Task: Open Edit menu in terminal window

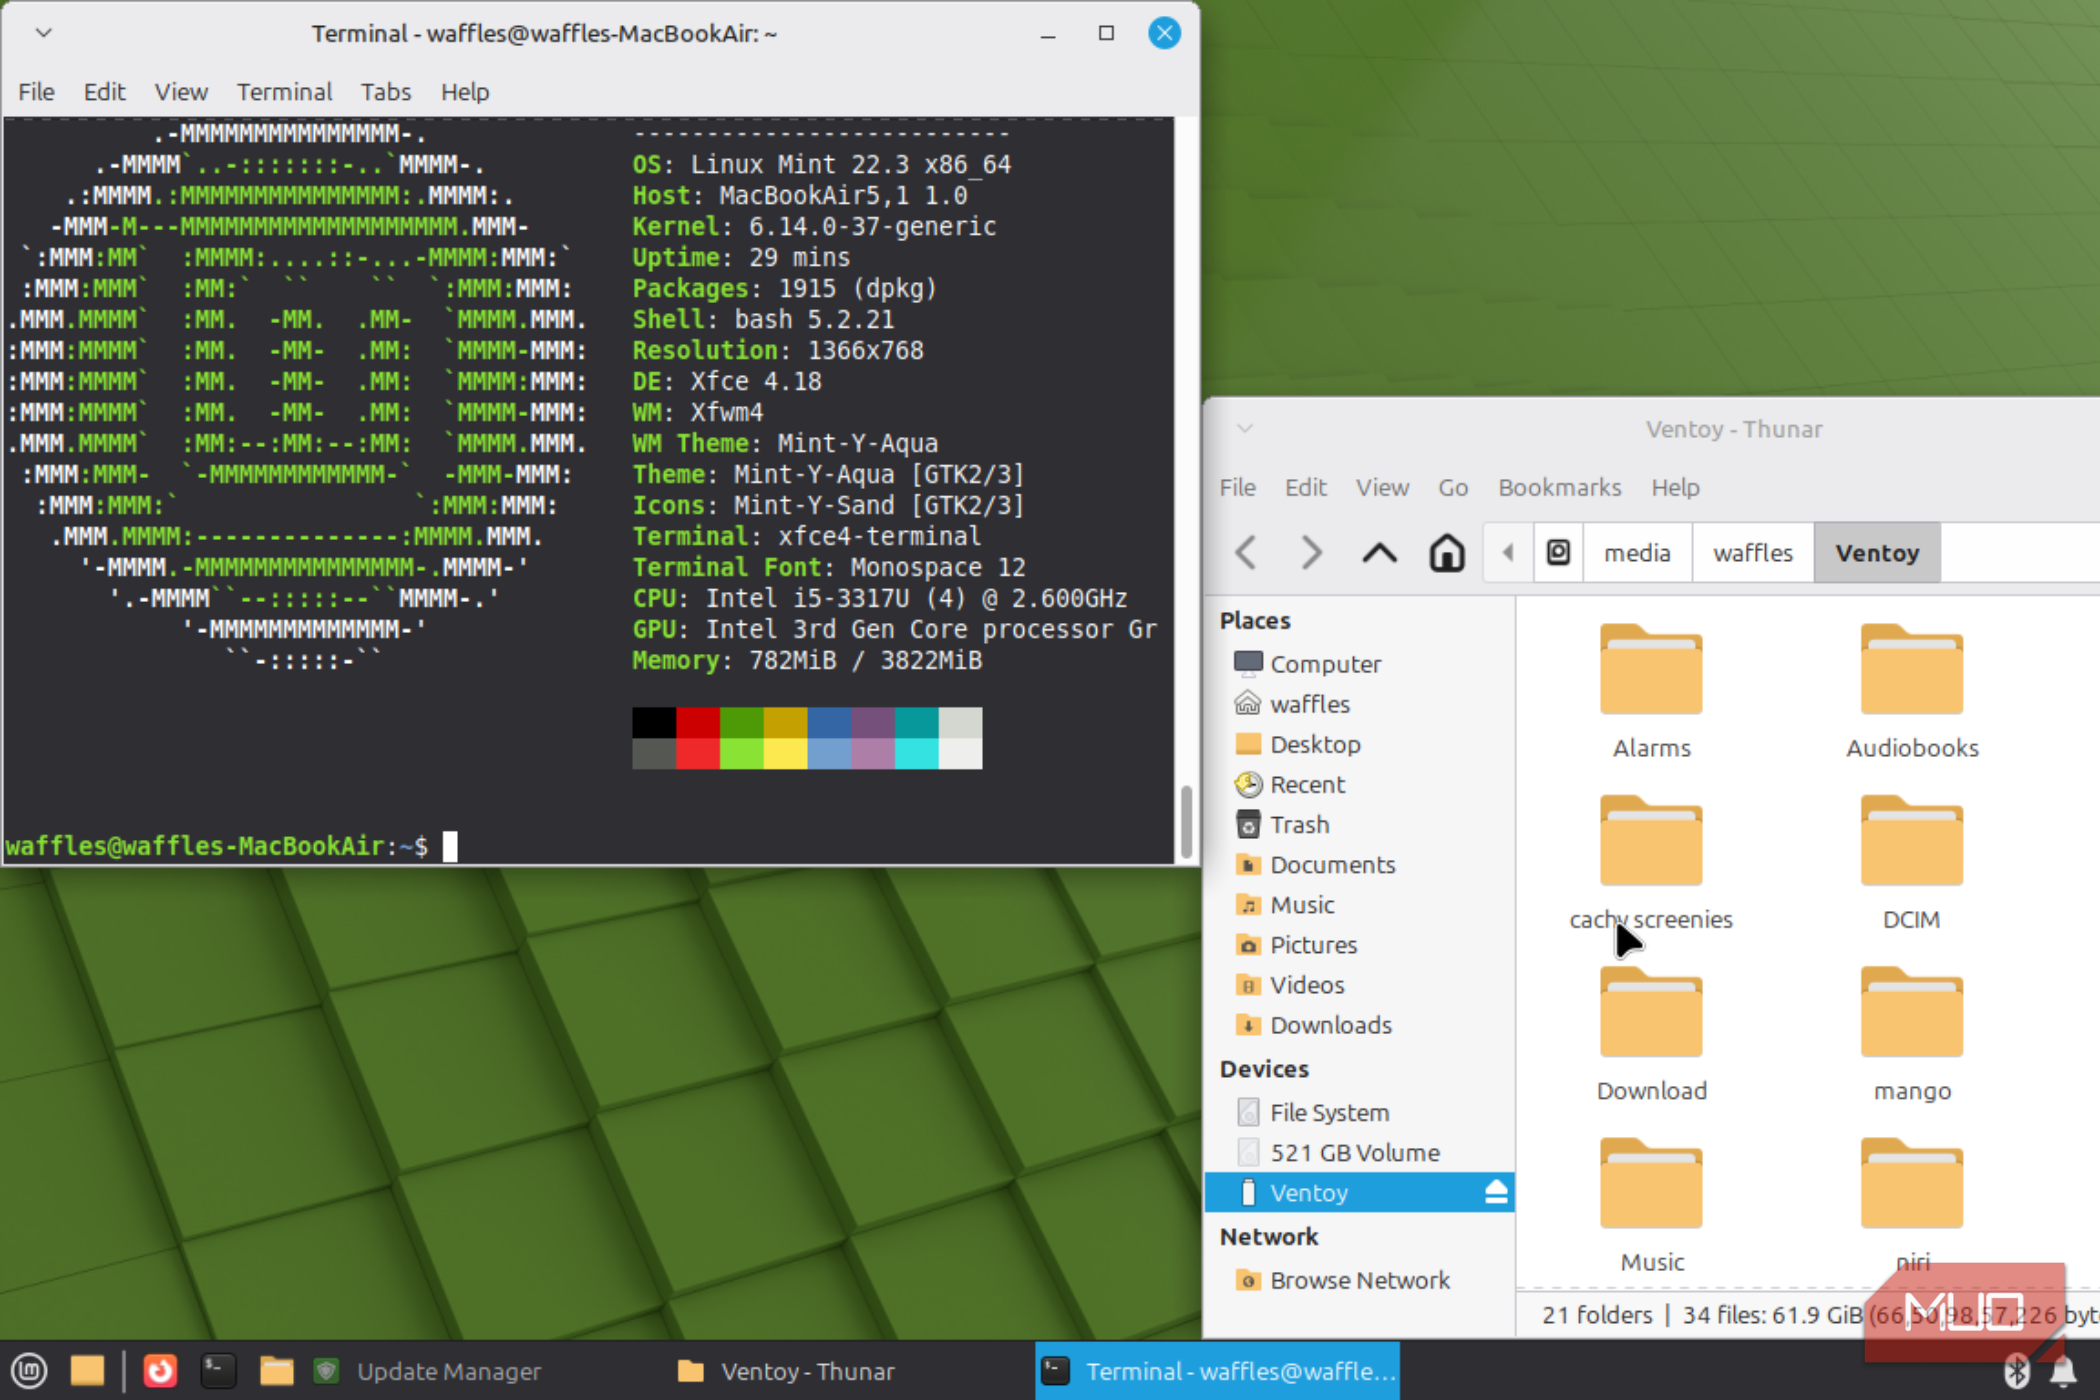Action: pyautogui.click(x=104, y=92)
